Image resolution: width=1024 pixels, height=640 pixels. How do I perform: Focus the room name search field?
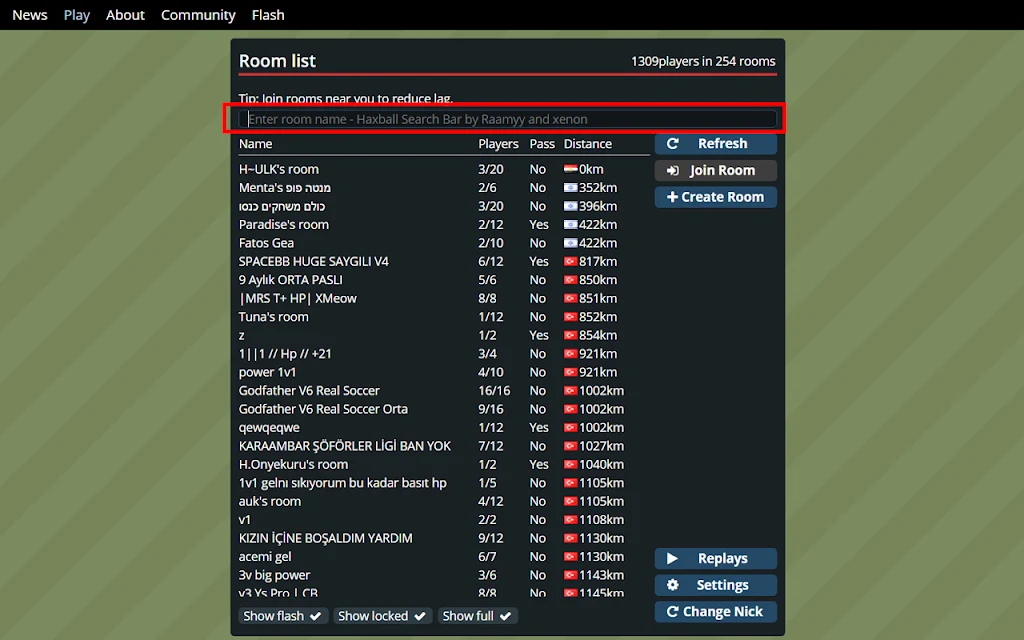tap(507, 119)
